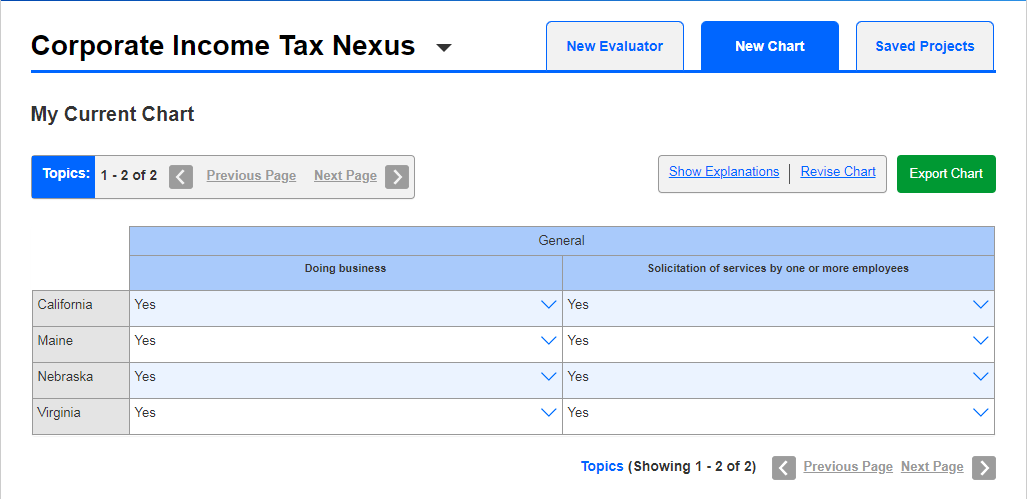This screenshot has height=499, width=1027.
Task: Click the bottom next page arrow icon
Action: (x=984, y=468)
